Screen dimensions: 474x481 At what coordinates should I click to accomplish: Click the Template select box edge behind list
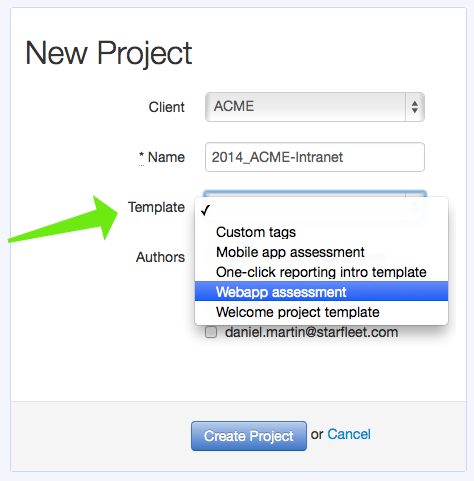[x=315, y=194]
